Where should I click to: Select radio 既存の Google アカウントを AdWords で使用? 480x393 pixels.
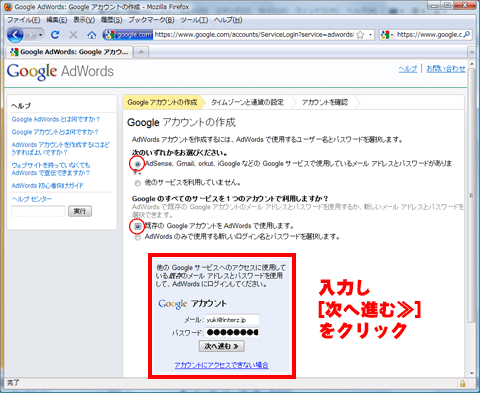(x=137, y=226)
